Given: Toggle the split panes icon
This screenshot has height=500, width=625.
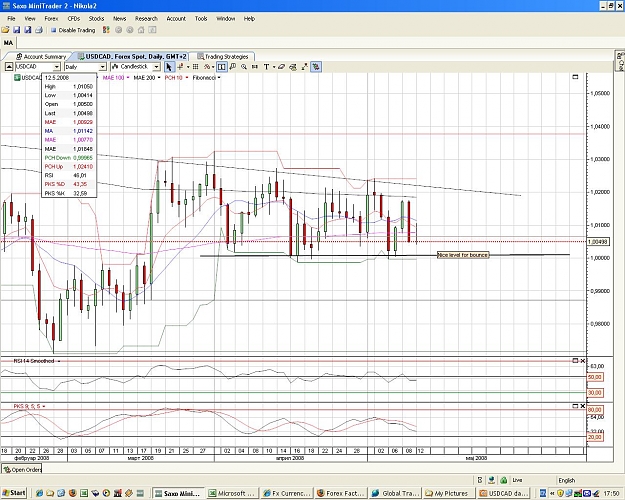Looking at the screenshot, I should [x=222, y=67].
